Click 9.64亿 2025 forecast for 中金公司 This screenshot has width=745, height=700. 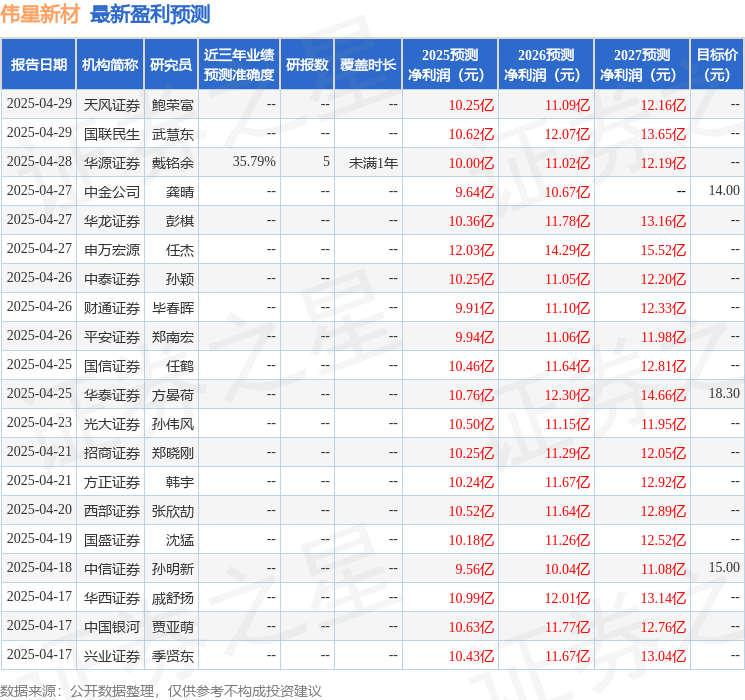point(475,192)
